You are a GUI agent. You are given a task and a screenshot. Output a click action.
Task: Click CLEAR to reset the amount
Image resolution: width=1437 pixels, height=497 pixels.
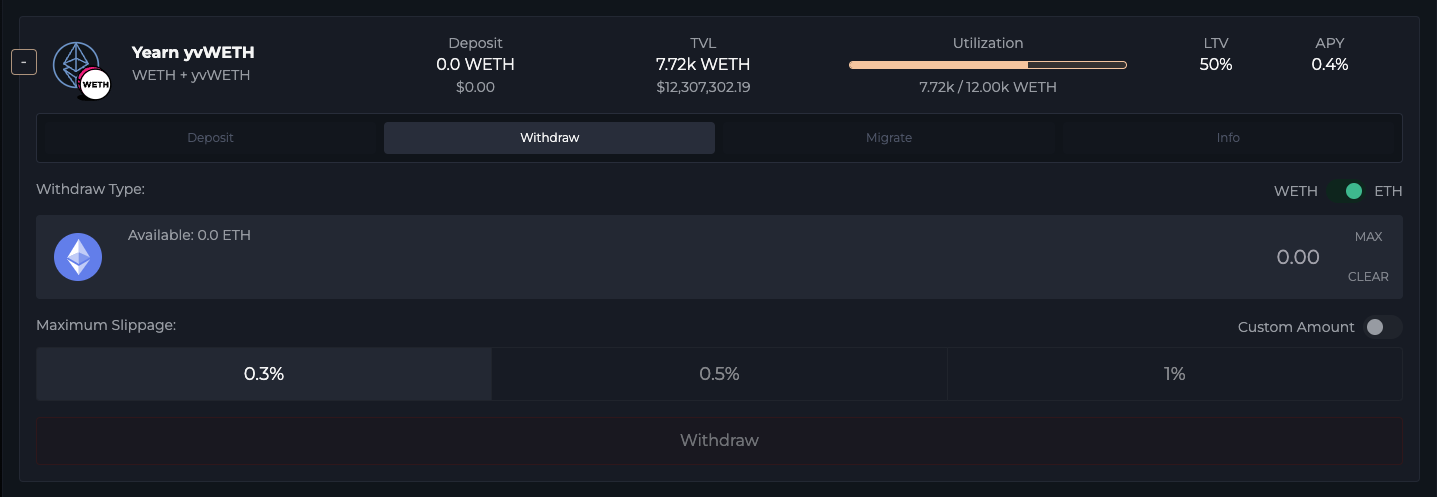pos(1368,277)
